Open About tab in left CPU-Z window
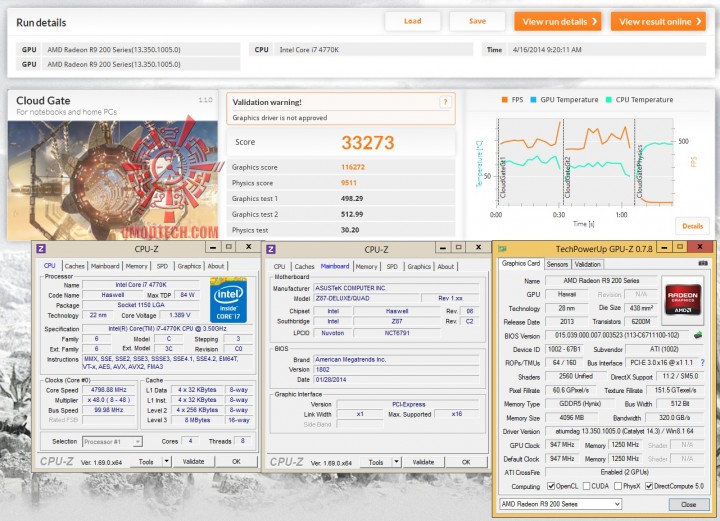This screenshot has width=720, height=521. (215, 266)
